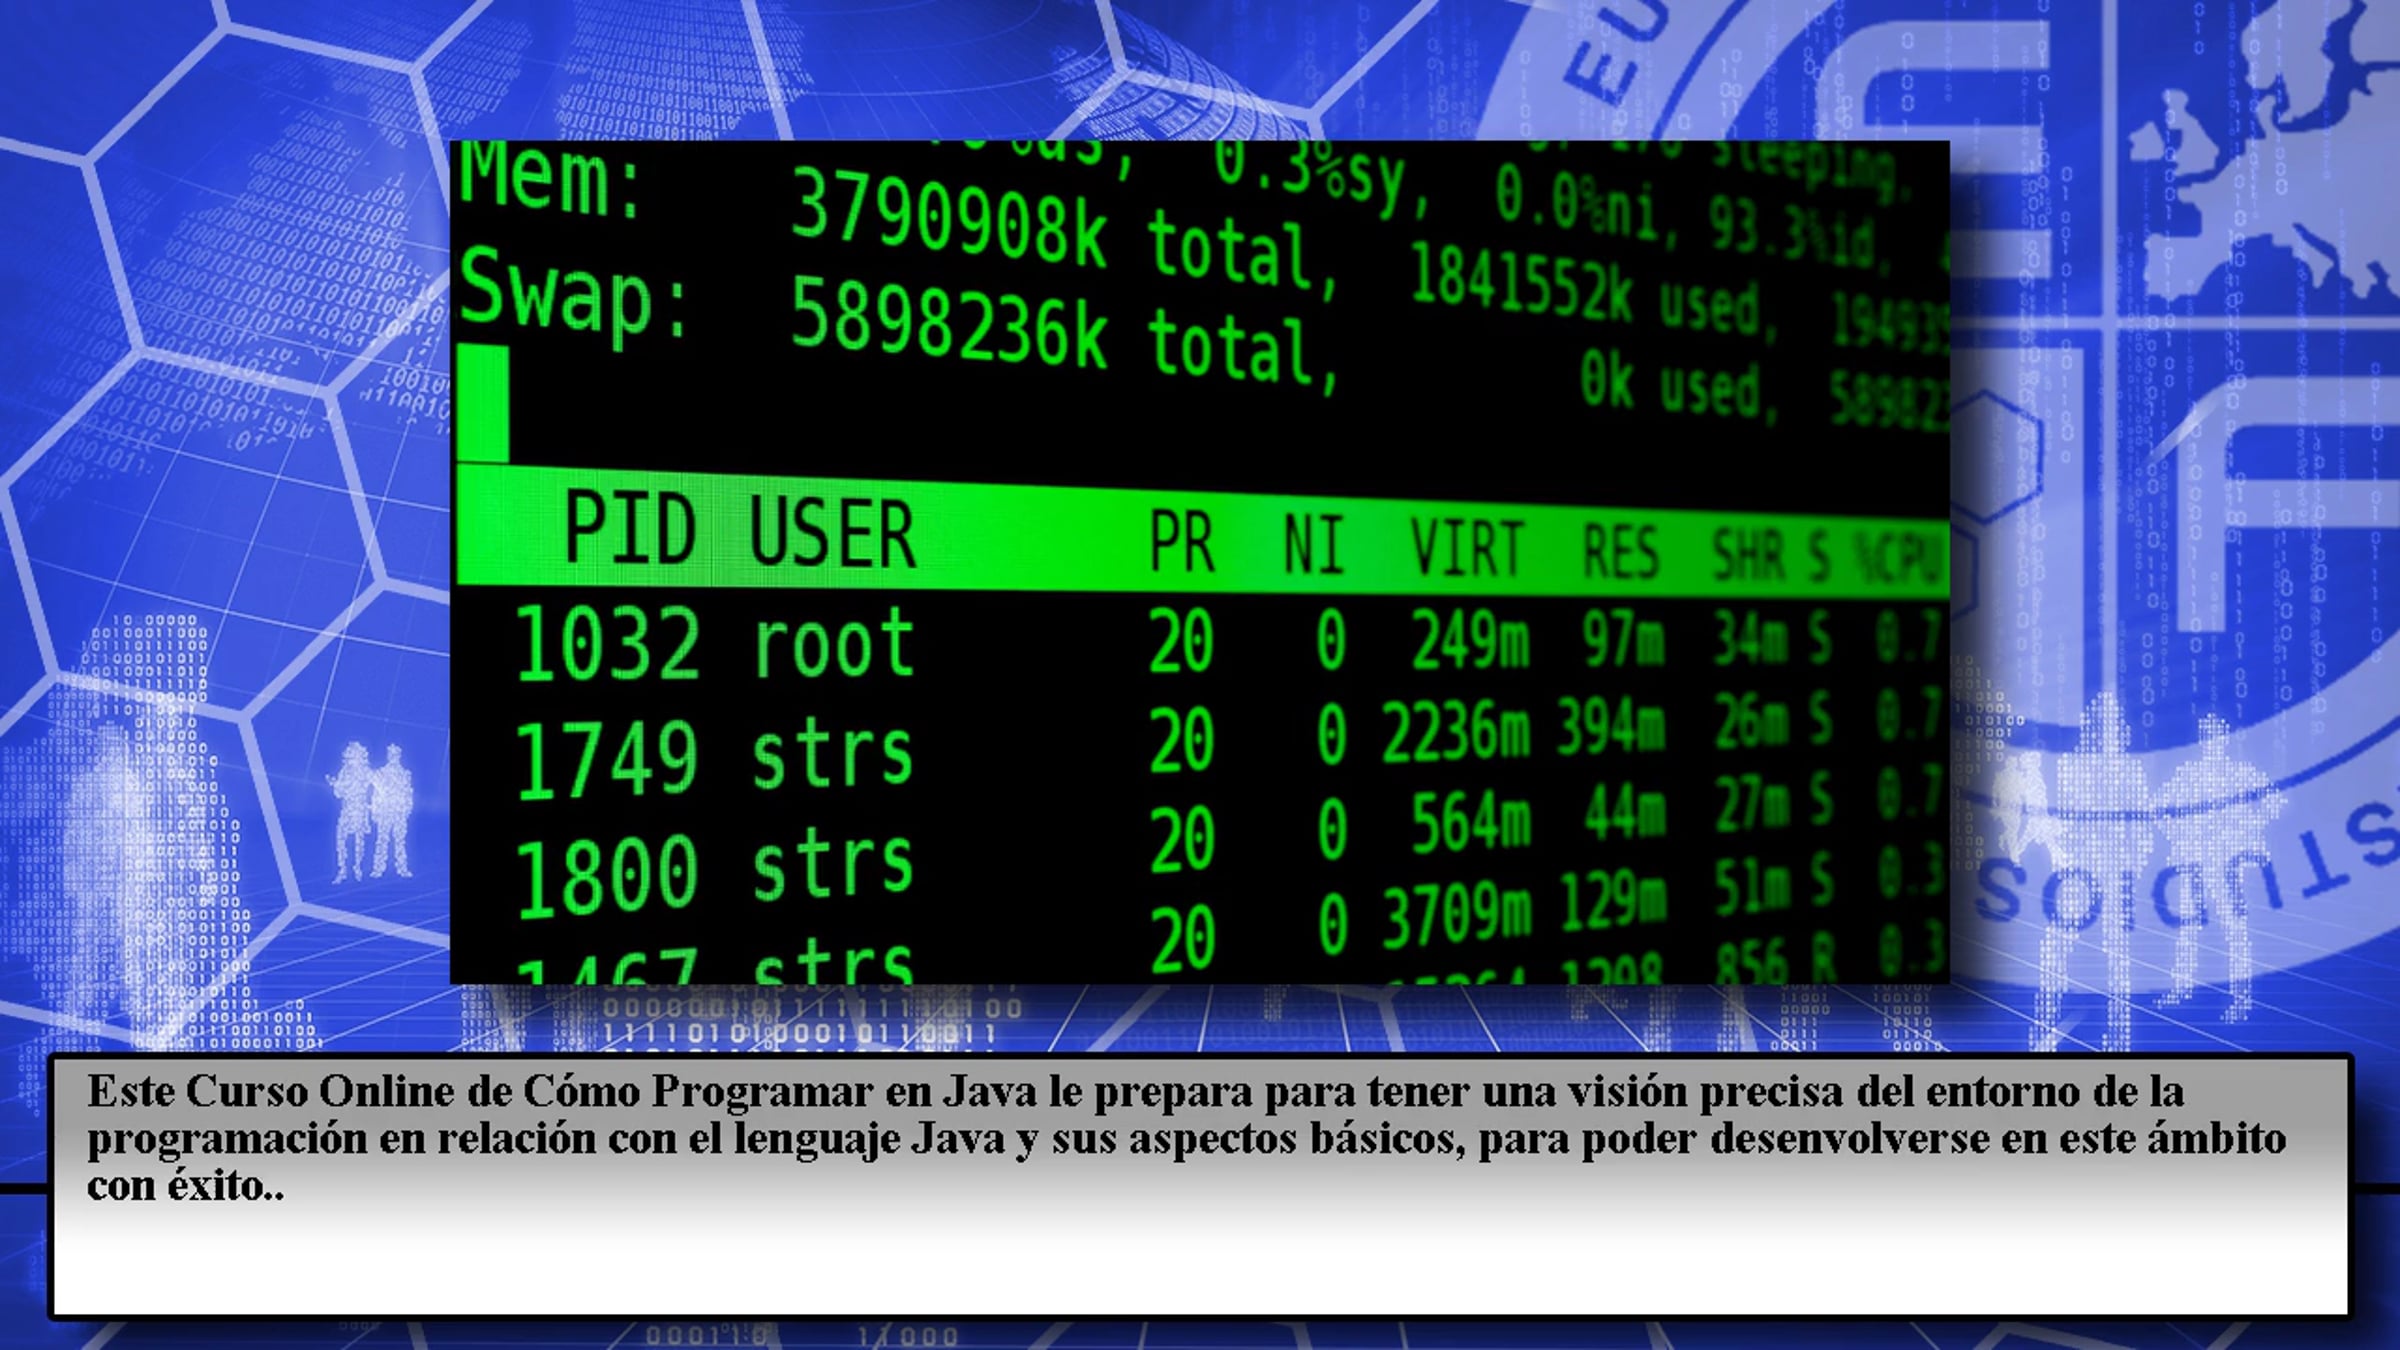The image size is (2400, 1350).
Task: Click the Curso Online Java caption box
Action: pos(1200,1185)
